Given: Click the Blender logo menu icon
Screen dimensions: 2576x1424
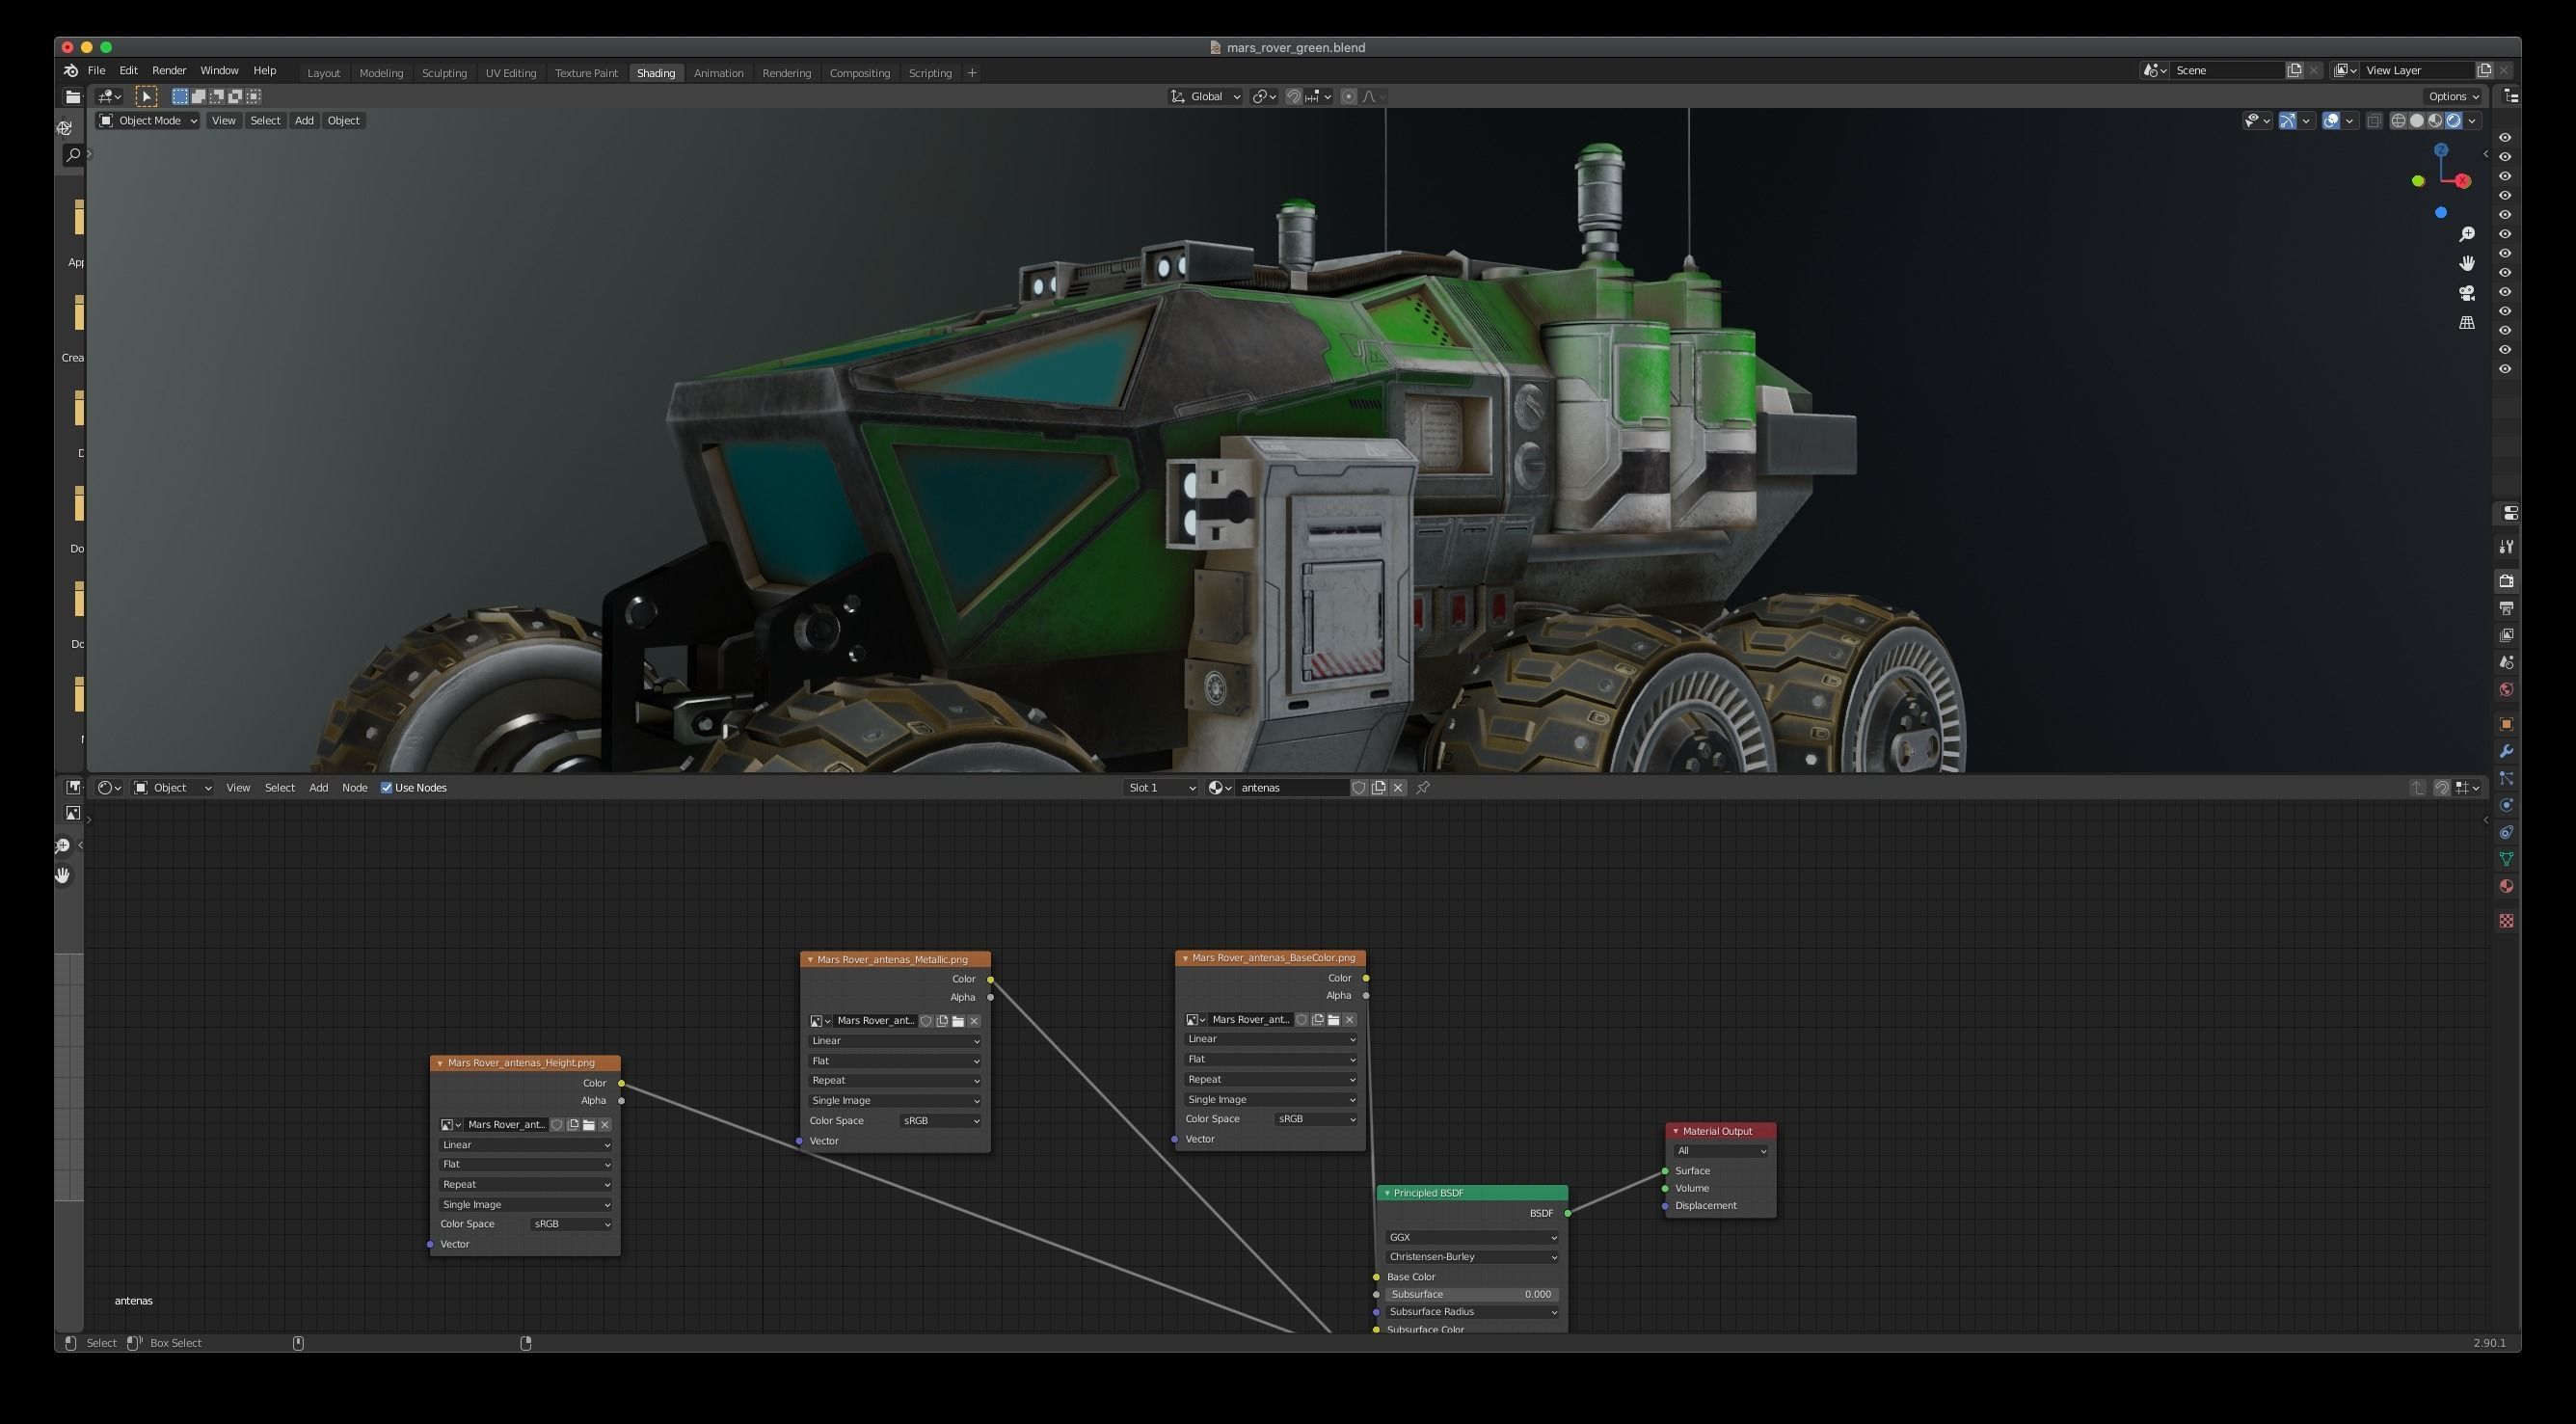Looking at the screenshot, I should click(71, 71).
